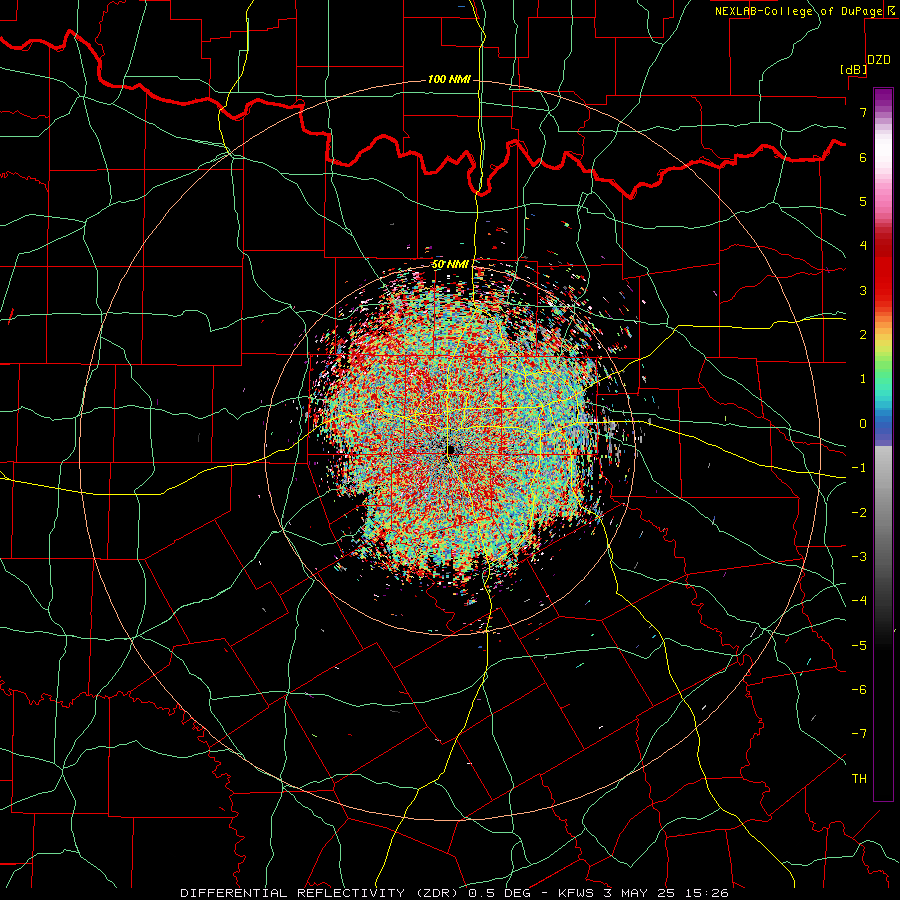Click the -2 scale tick label

pyautogui.click(x=859, y=513)
